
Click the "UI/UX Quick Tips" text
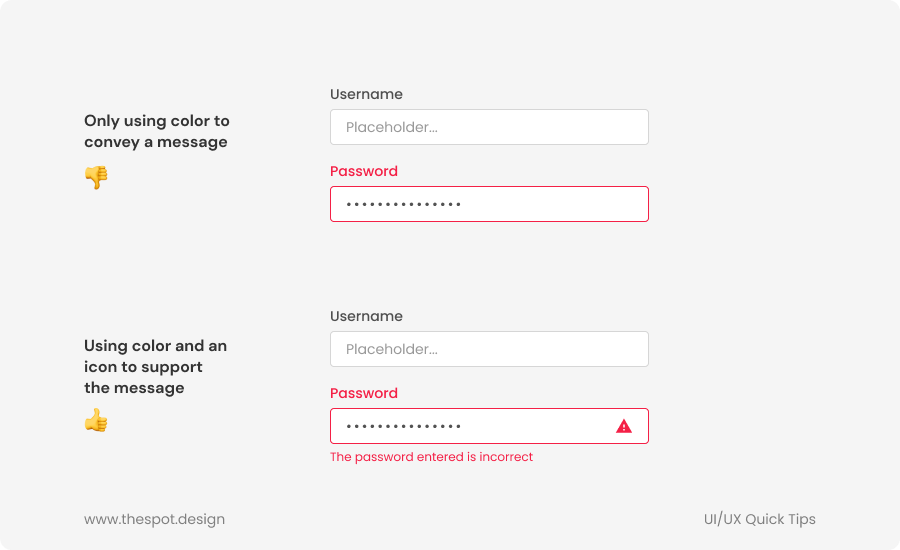point(759,519)
